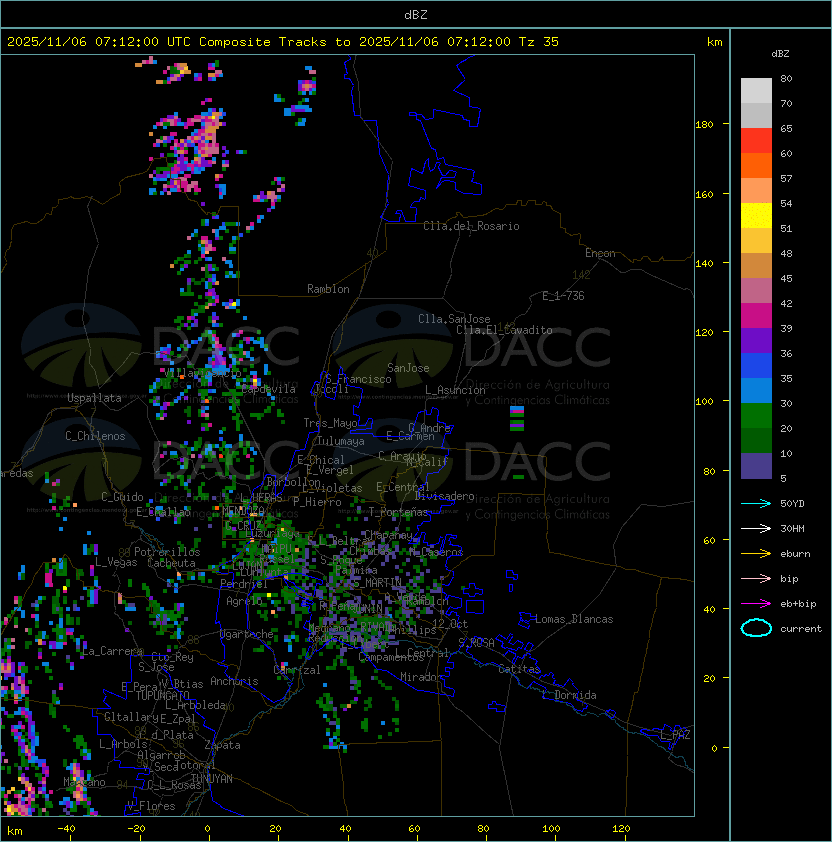Click the 'Lomas_Blancas' map label
This screenshot has height=842, width=832.
coord(574,619)
